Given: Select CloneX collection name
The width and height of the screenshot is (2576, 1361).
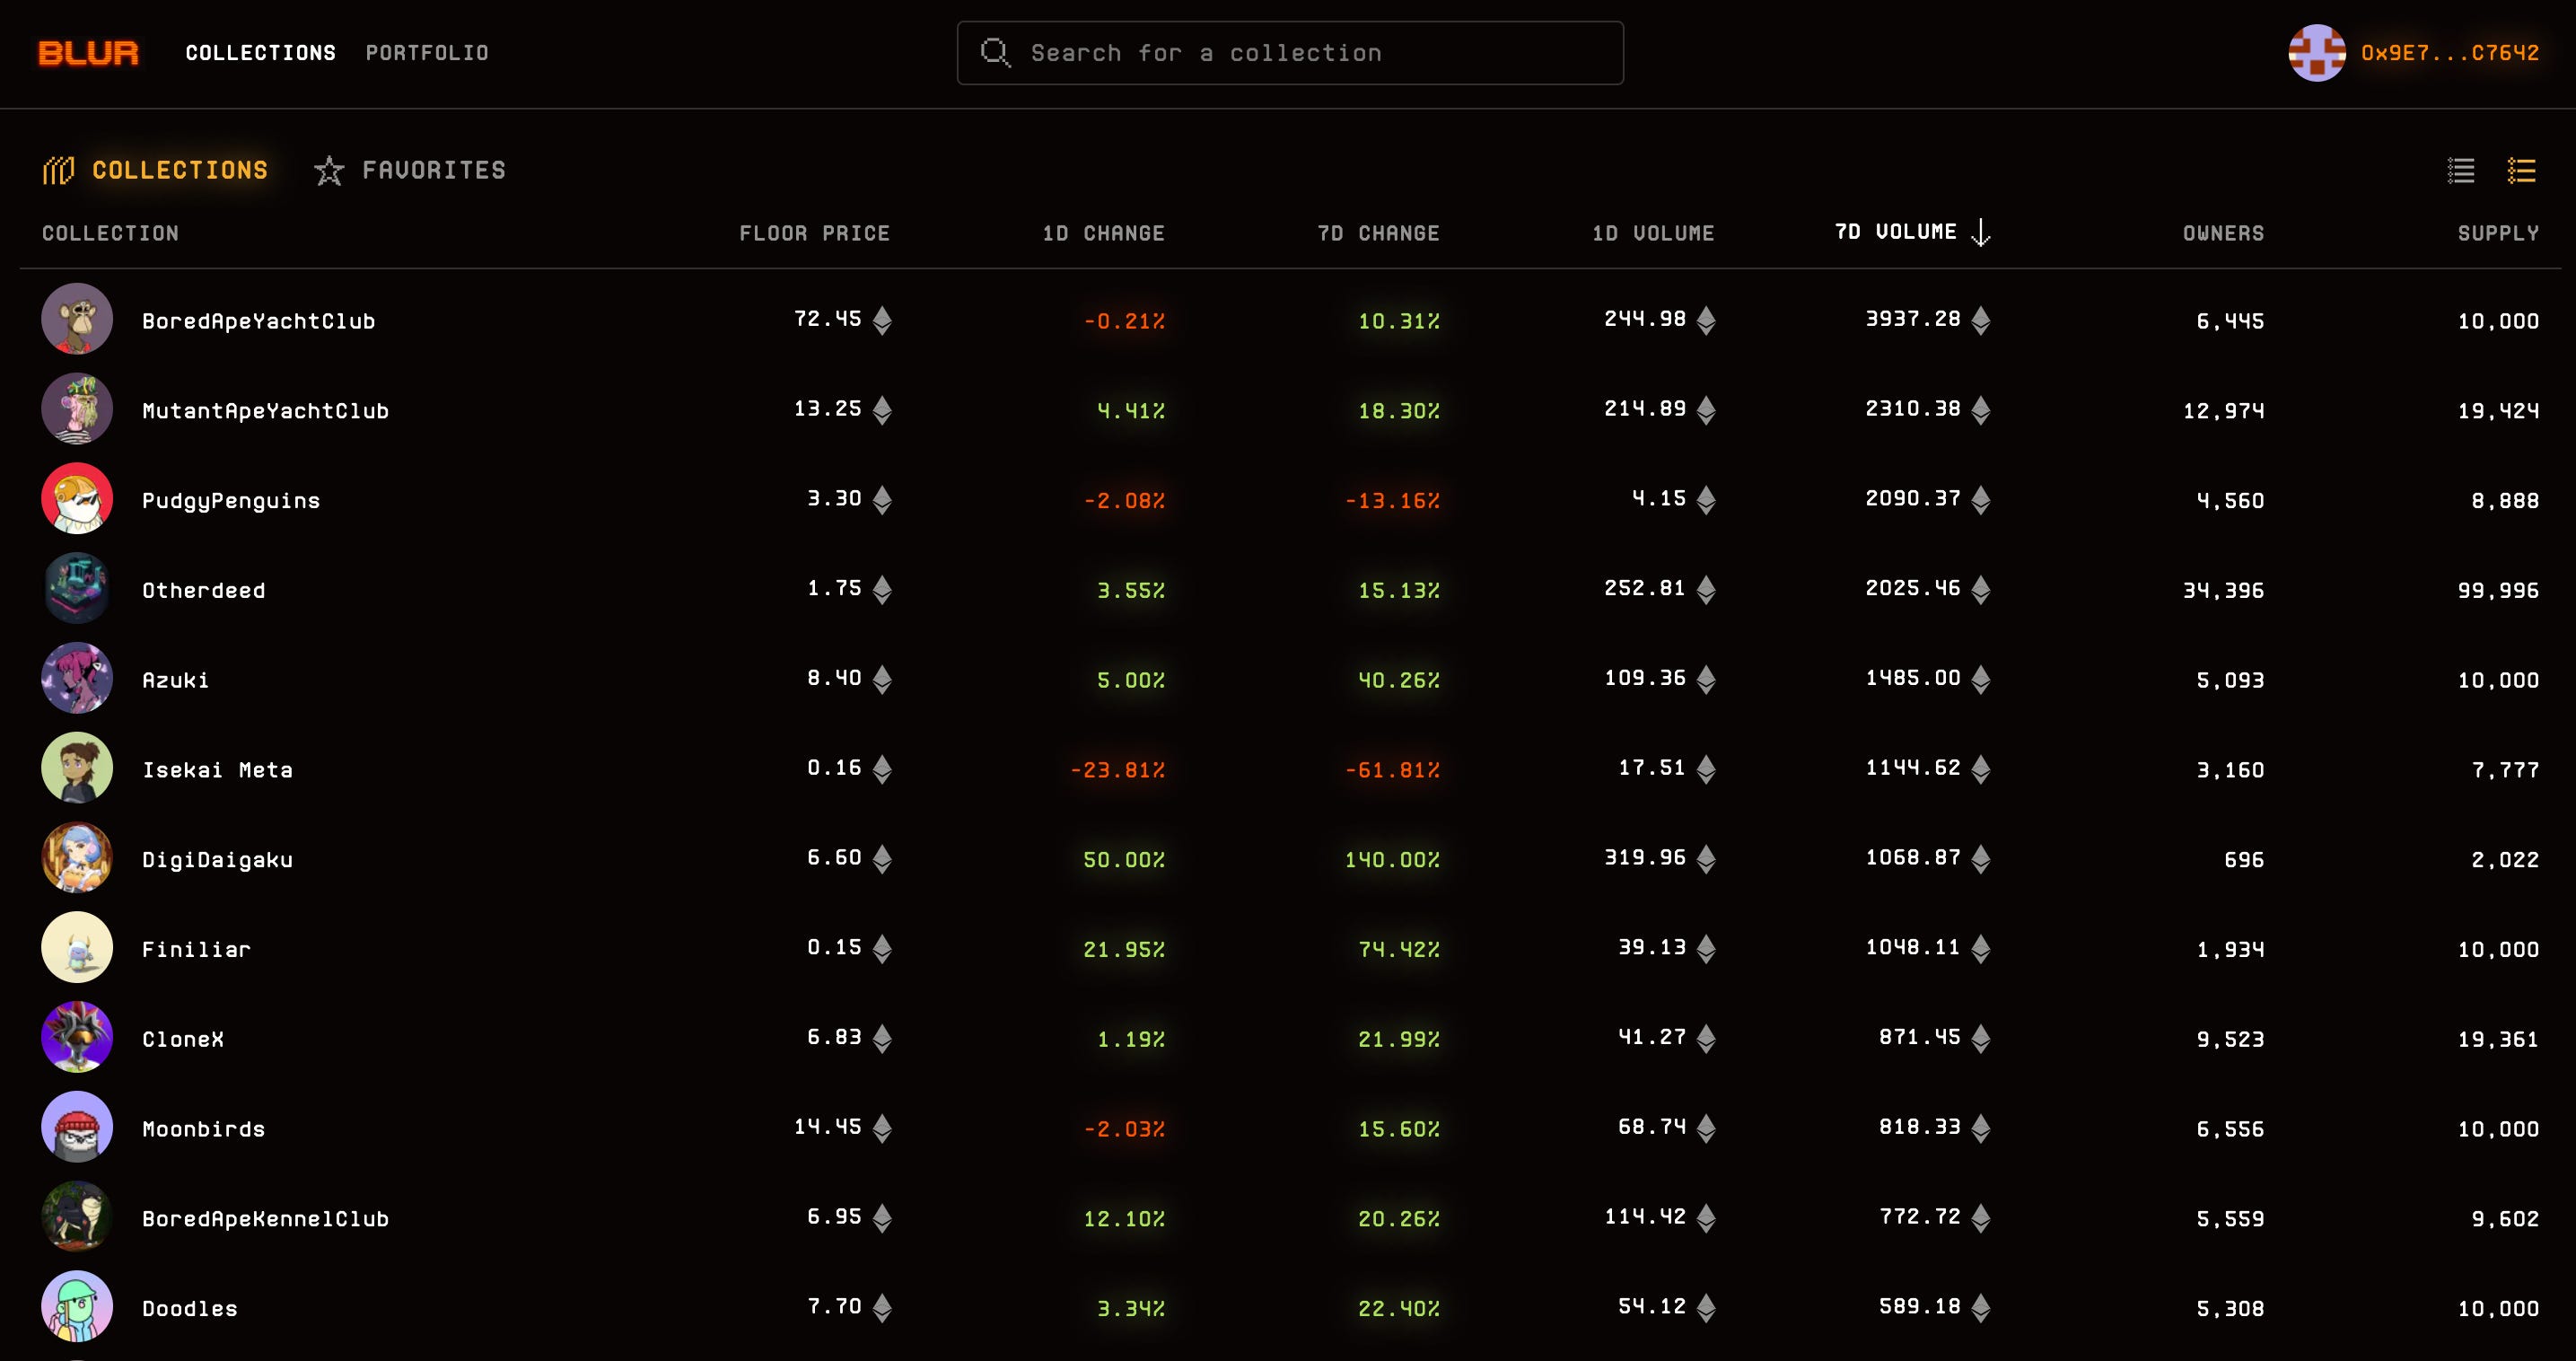Looking at the screenshot, I should (x=183, y=1039).
